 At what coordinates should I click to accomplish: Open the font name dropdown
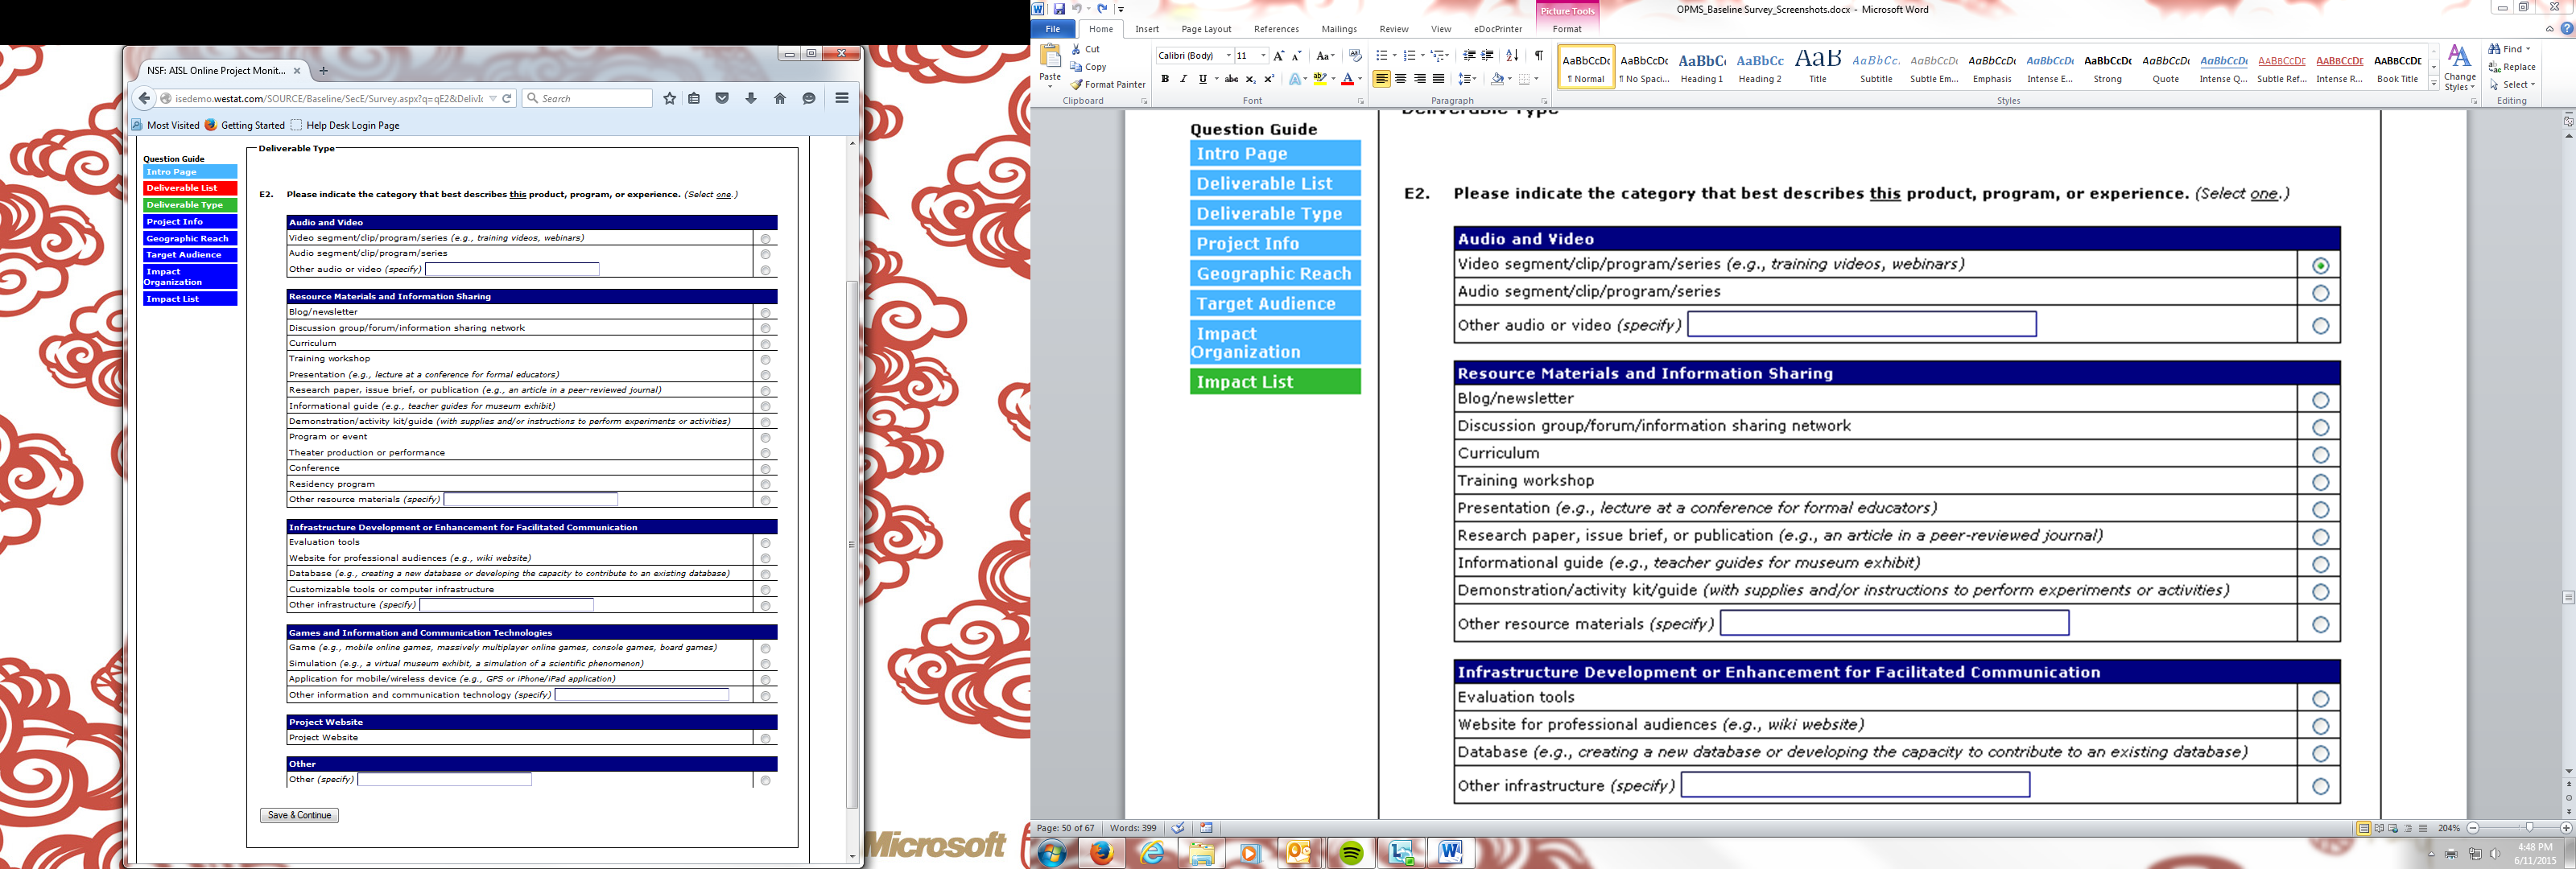[x=1228, y=56]
